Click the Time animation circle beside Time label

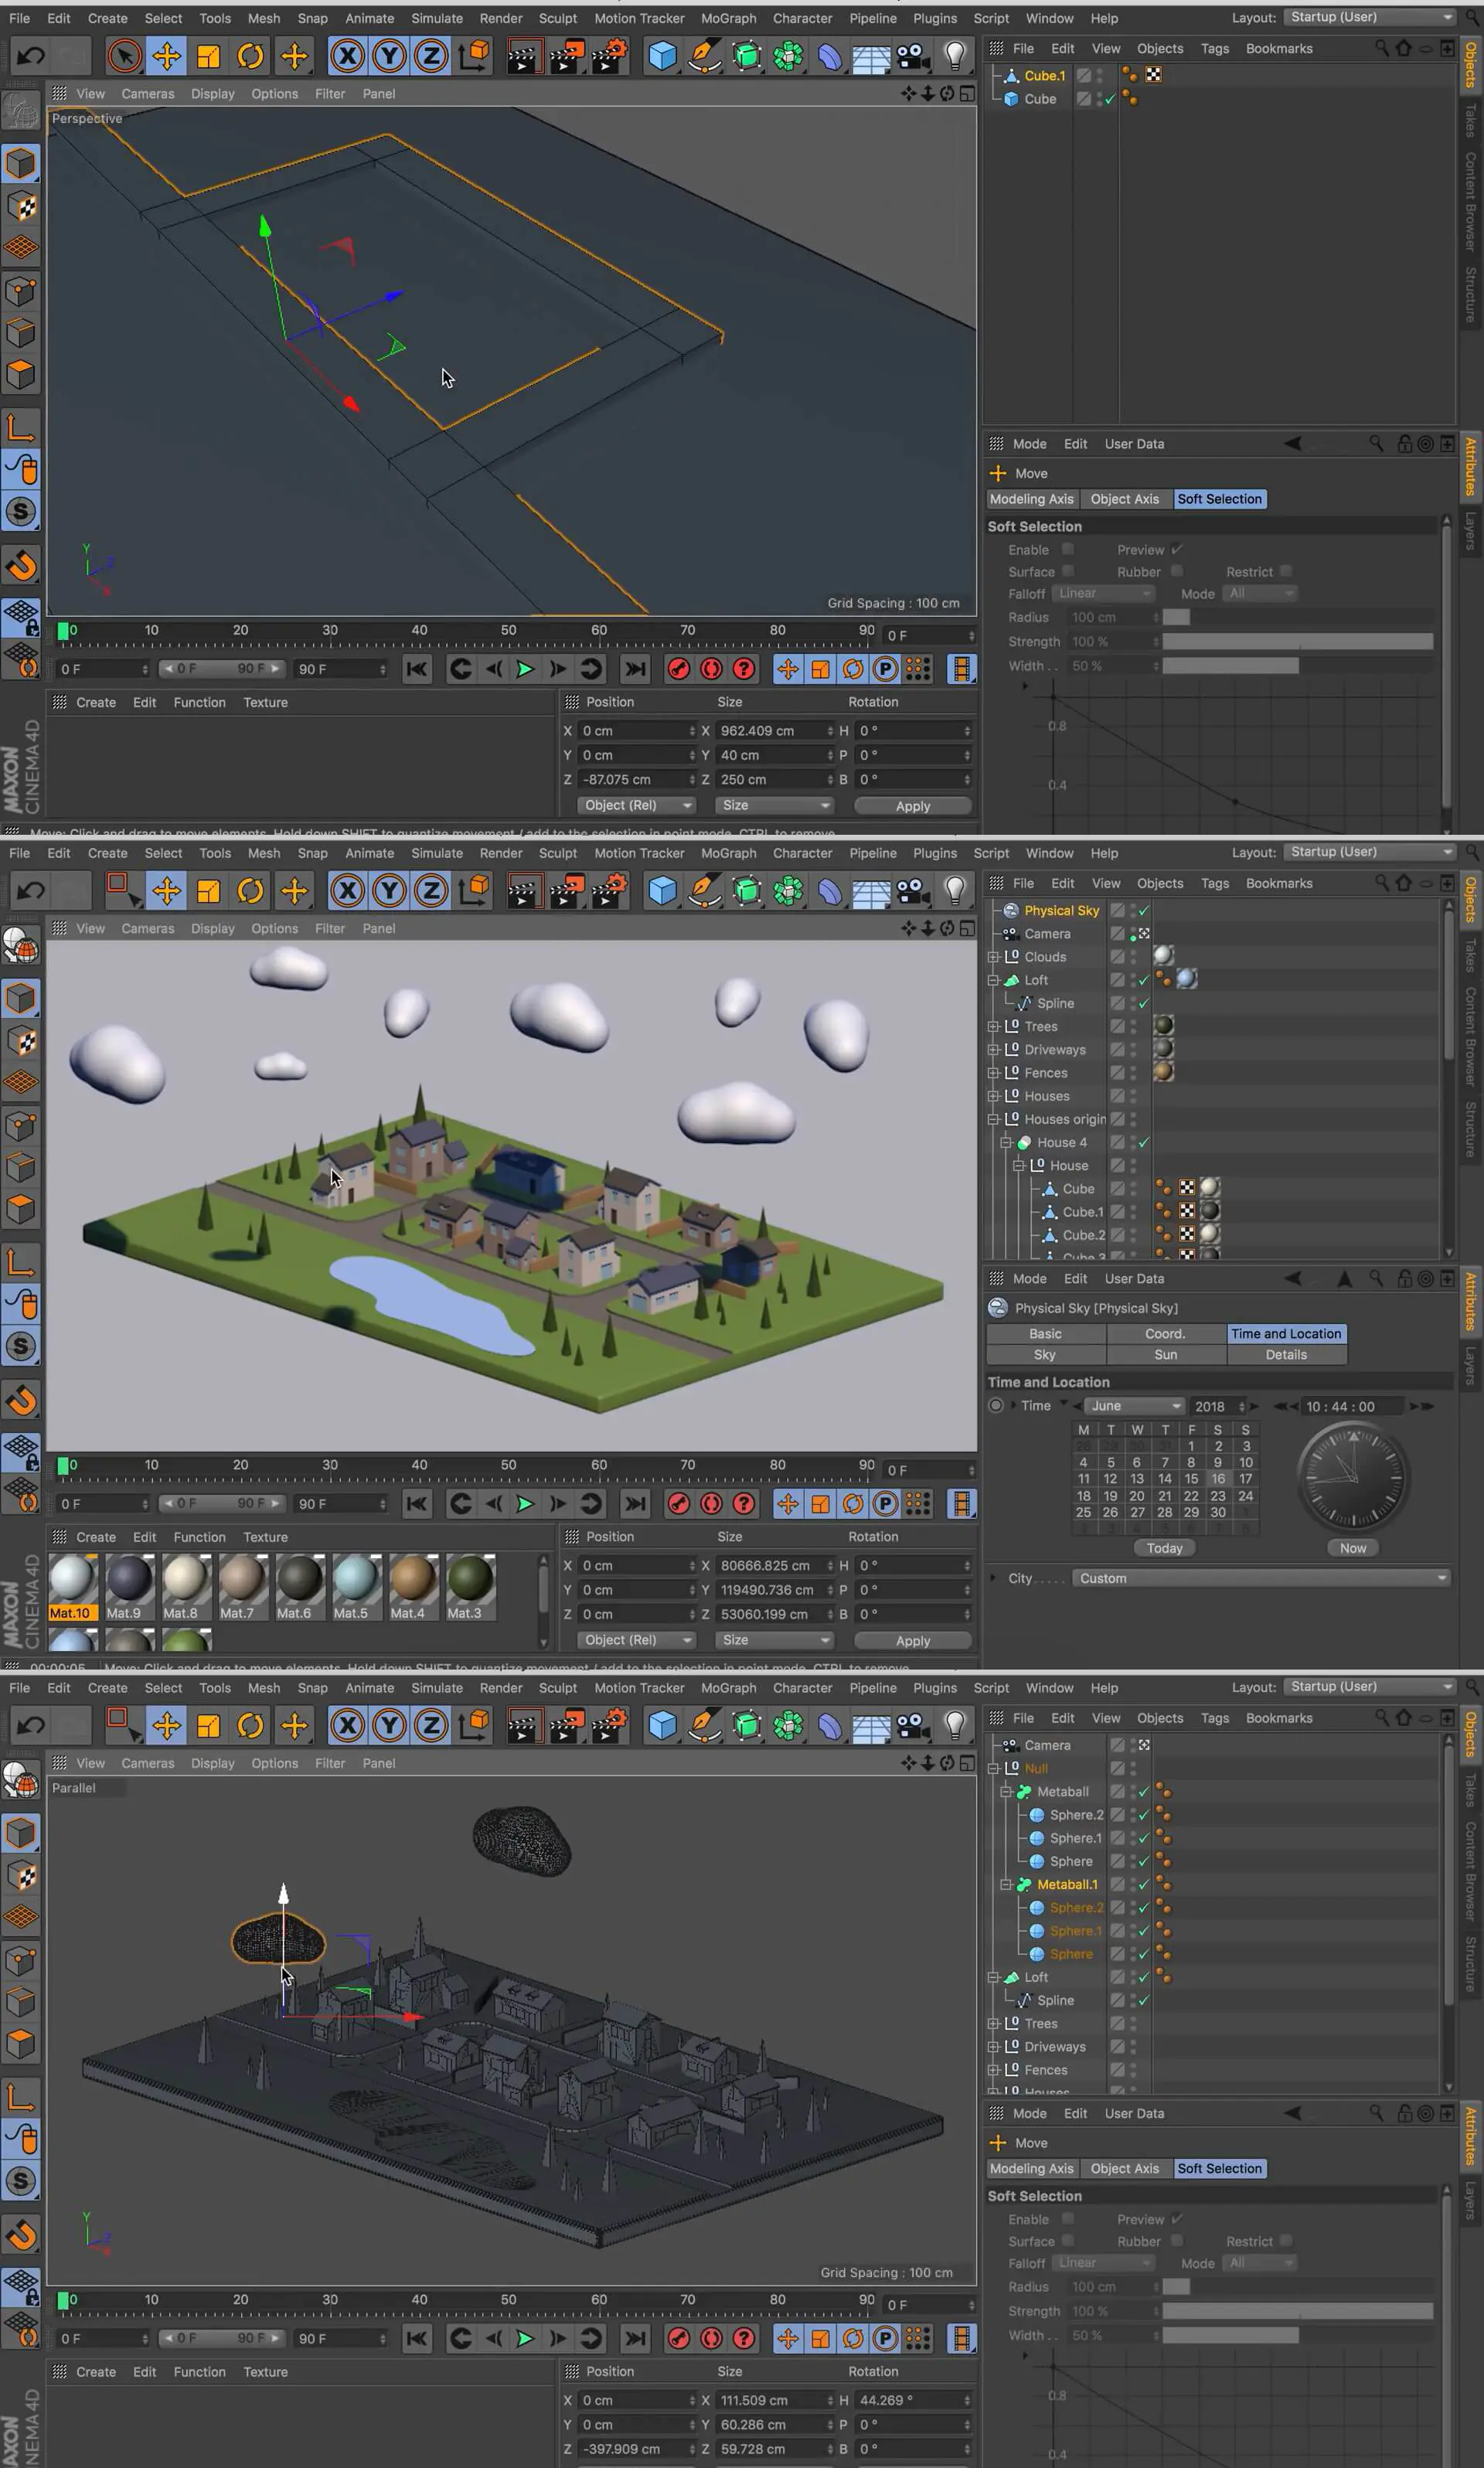pos(996,1406)
